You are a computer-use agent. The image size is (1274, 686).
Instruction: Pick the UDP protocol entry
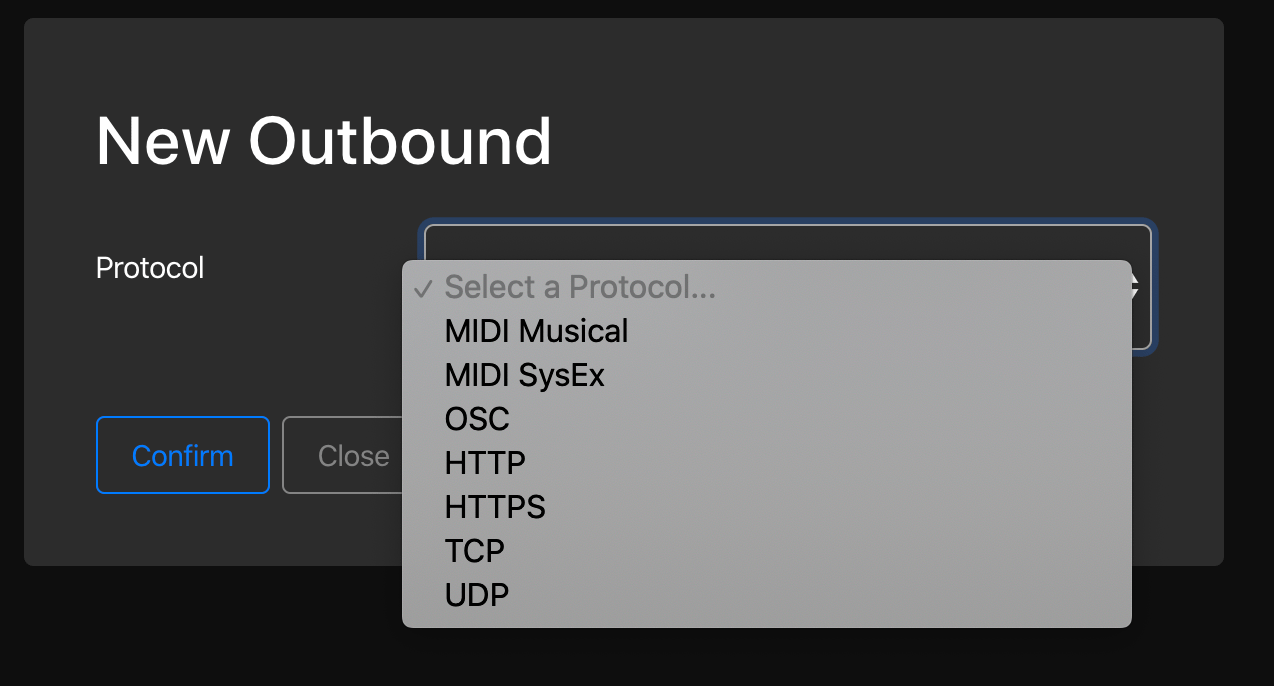(477, 595)
